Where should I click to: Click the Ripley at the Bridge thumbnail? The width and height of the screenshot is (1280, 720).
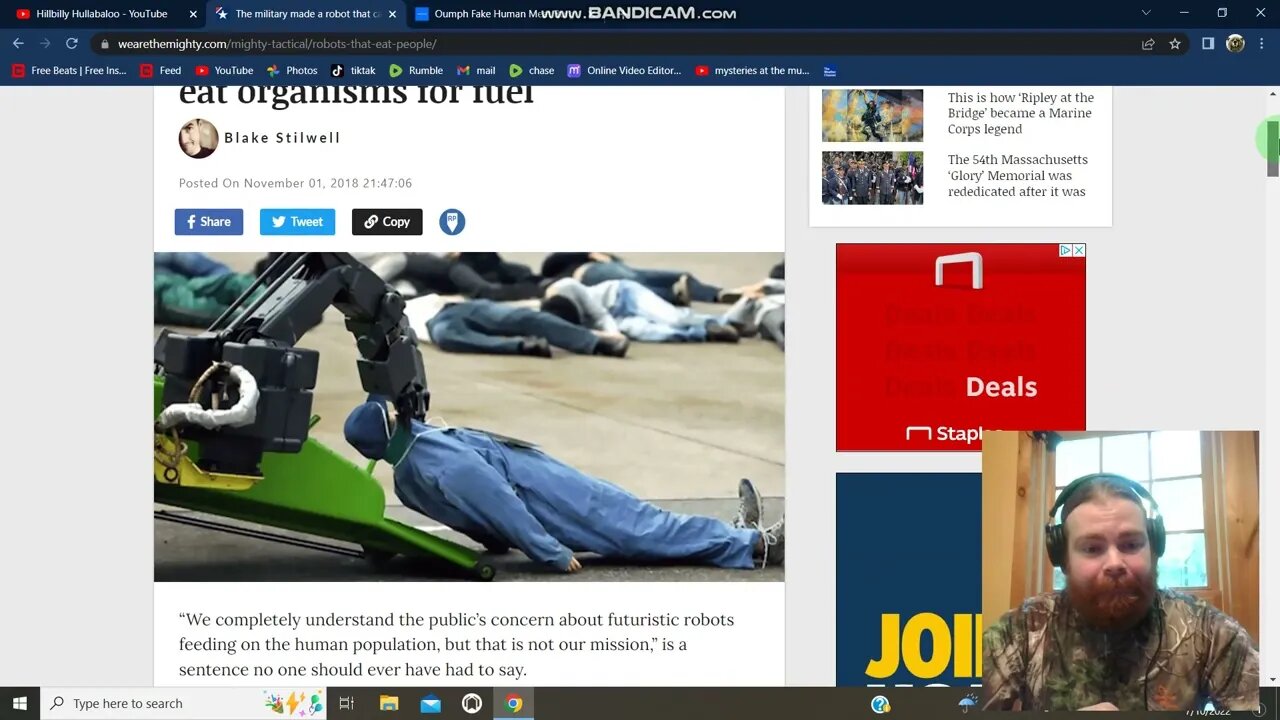tap(873, 116)
